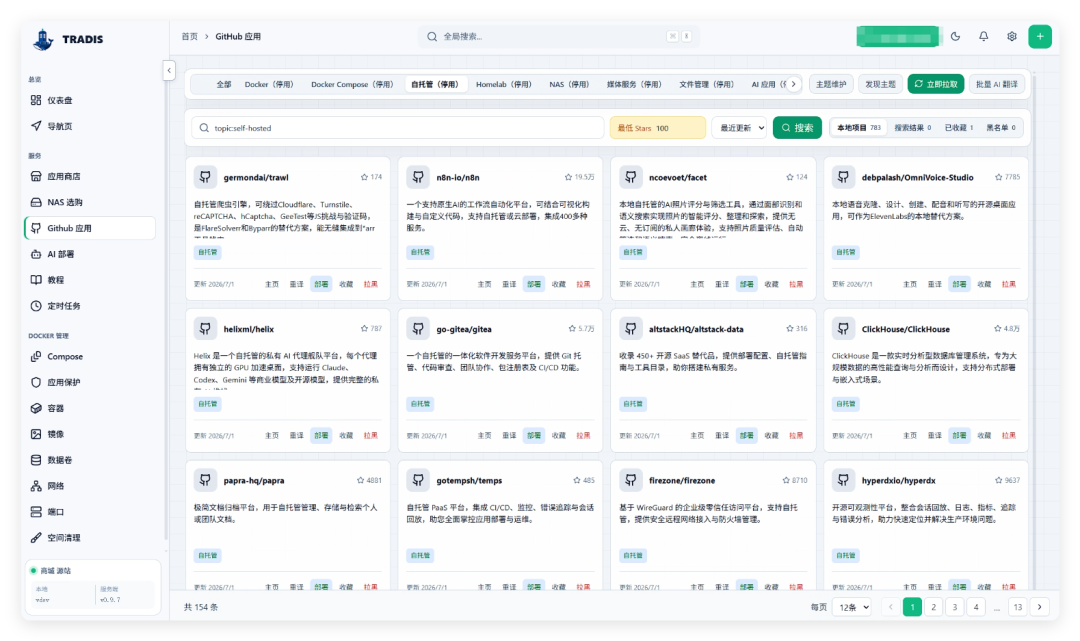Open settings gear icon in header
The image size is (1080, 641).
pyautogui.click(x=1012, y=36)
